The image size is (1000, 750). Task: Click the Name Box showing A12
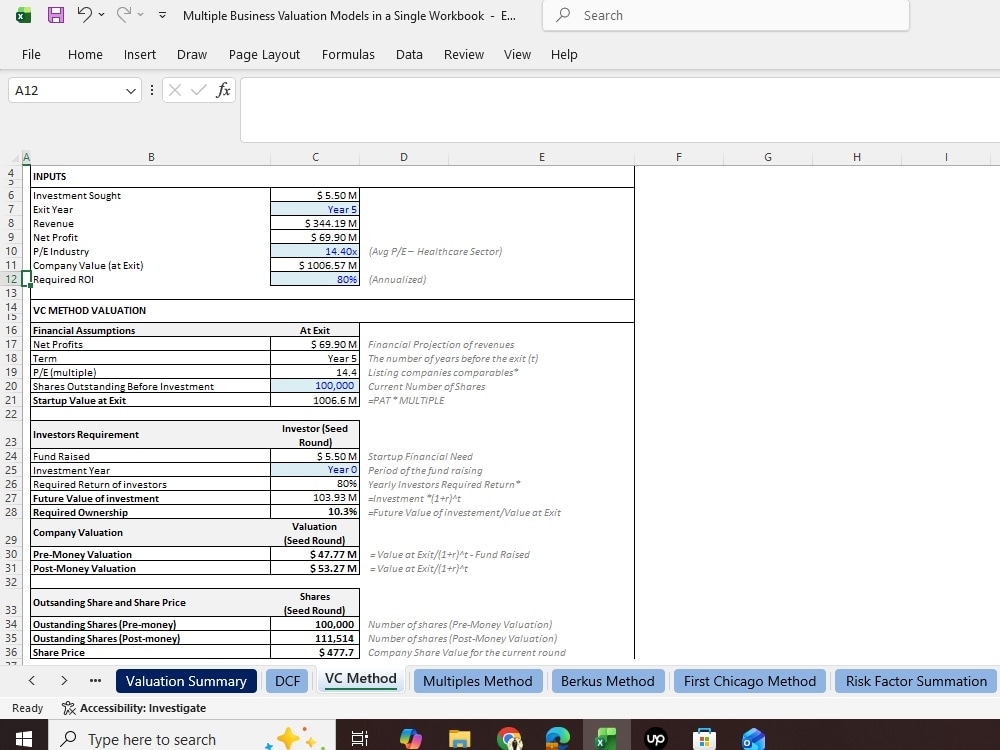(x=67, y=91)
